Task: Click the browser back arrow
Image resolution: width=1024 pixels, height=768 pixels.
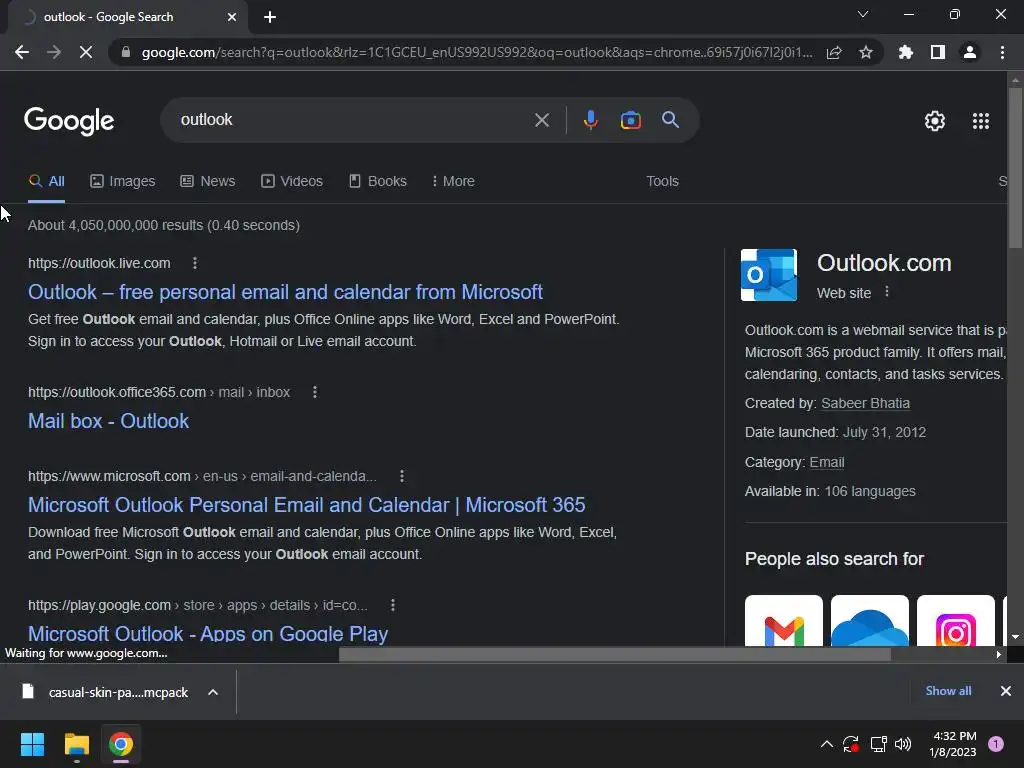Action: point(22,52)
